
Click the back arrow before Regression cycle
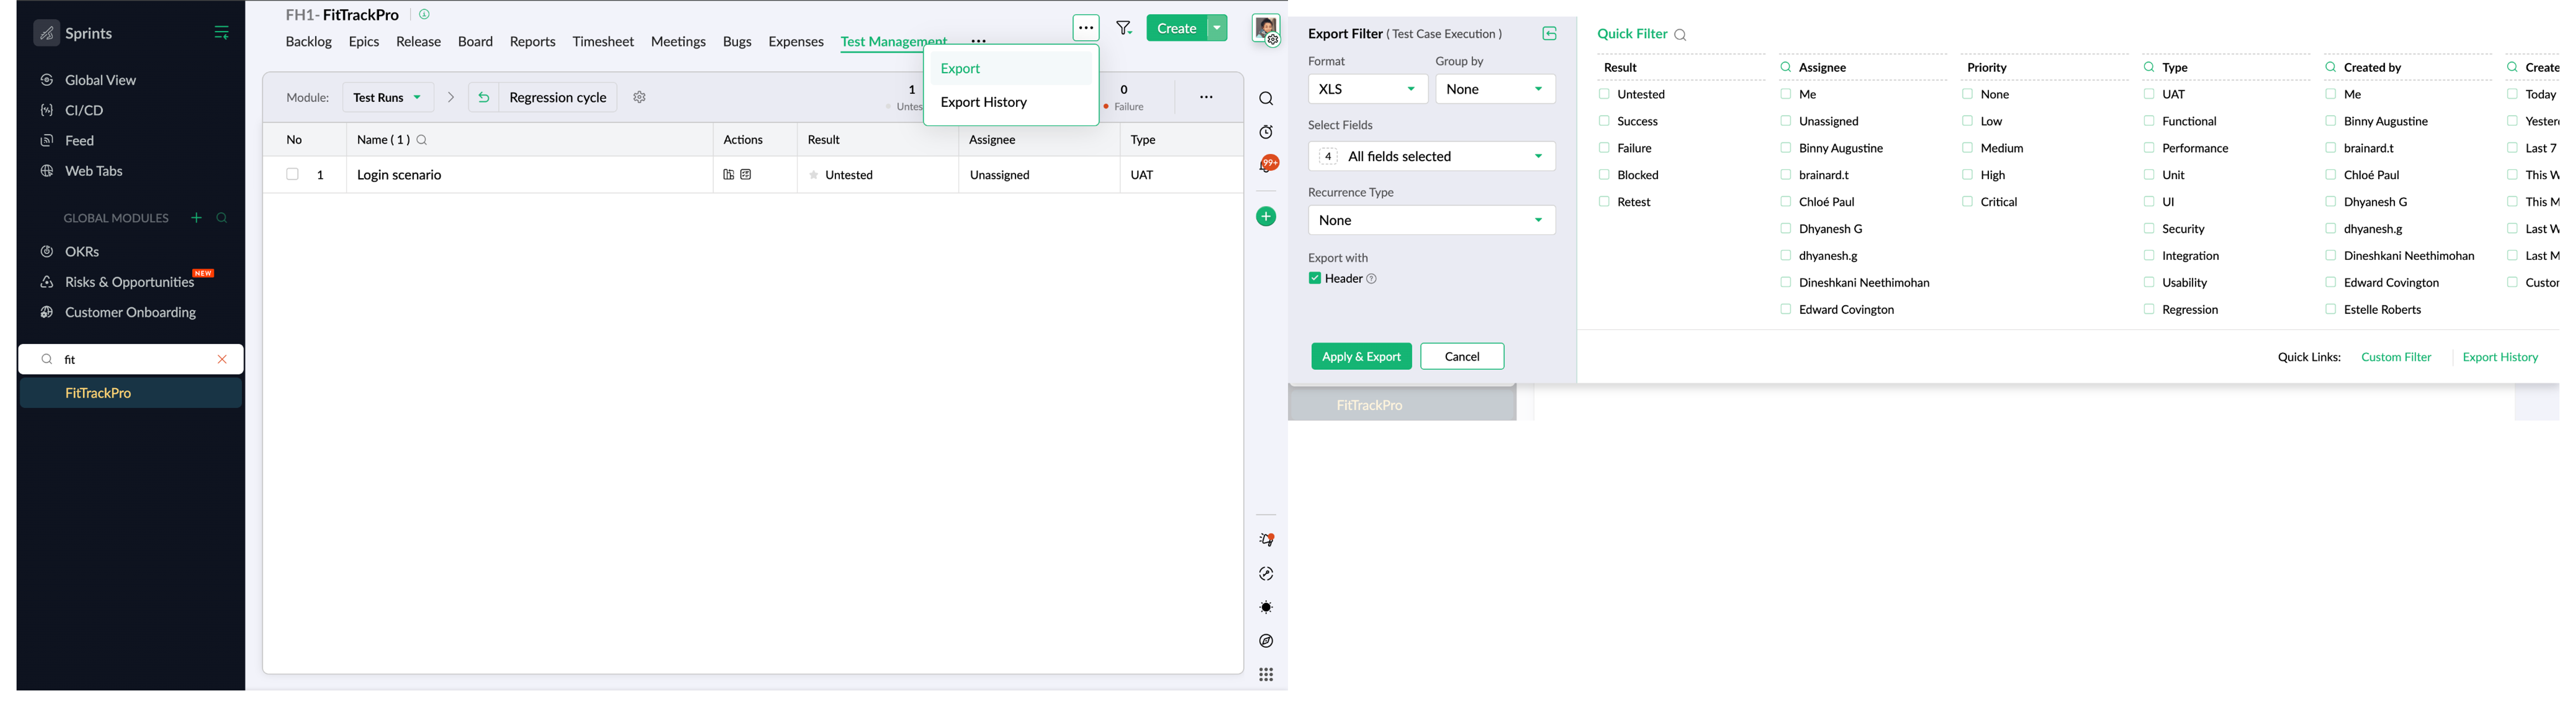coord(484,97)
